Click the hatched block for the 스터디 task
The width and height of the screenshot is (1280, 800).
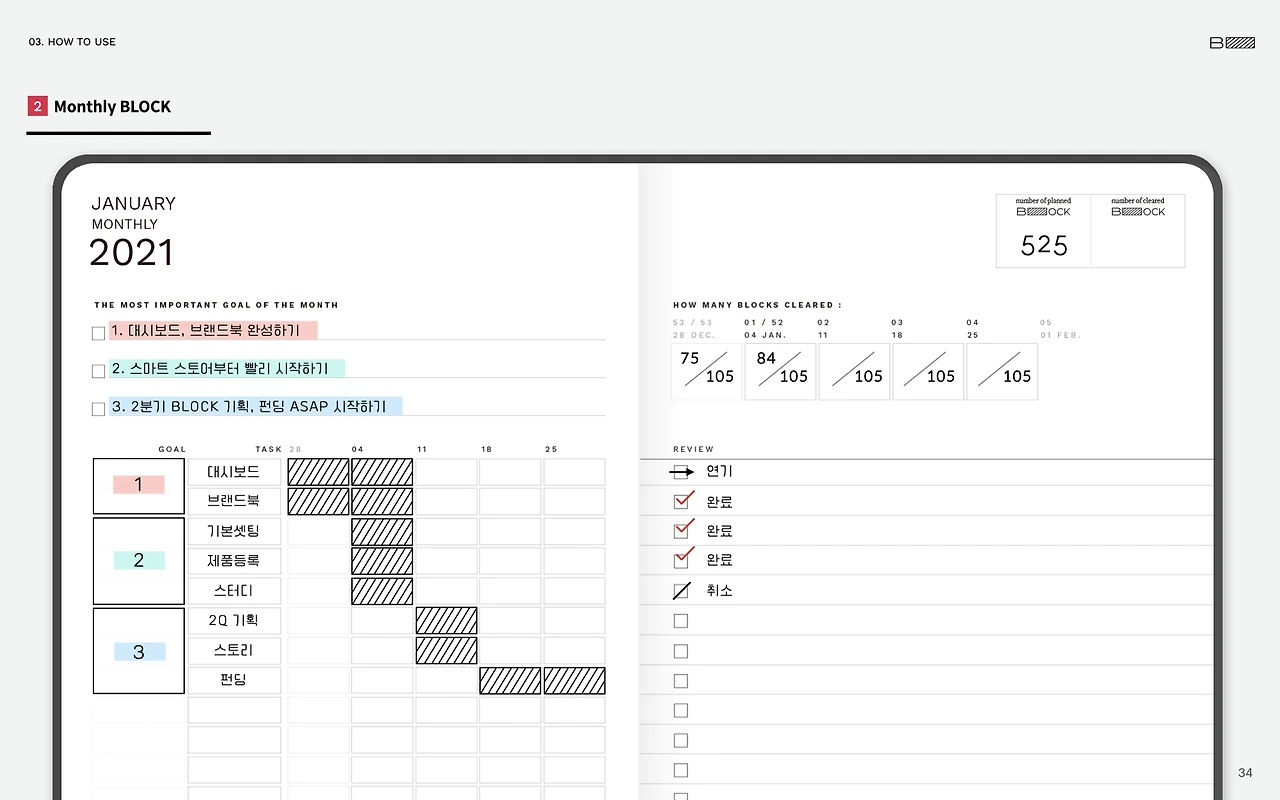381,590
